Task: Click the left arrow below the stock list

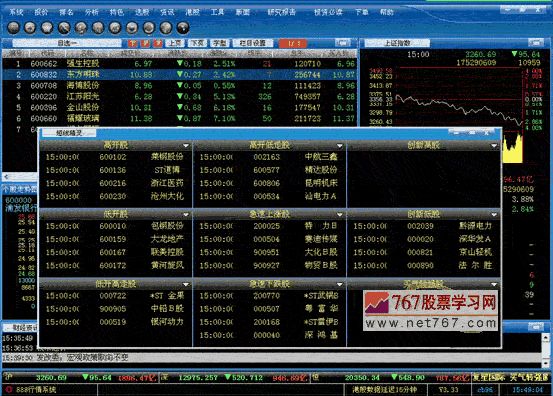Action: [7, 176]
